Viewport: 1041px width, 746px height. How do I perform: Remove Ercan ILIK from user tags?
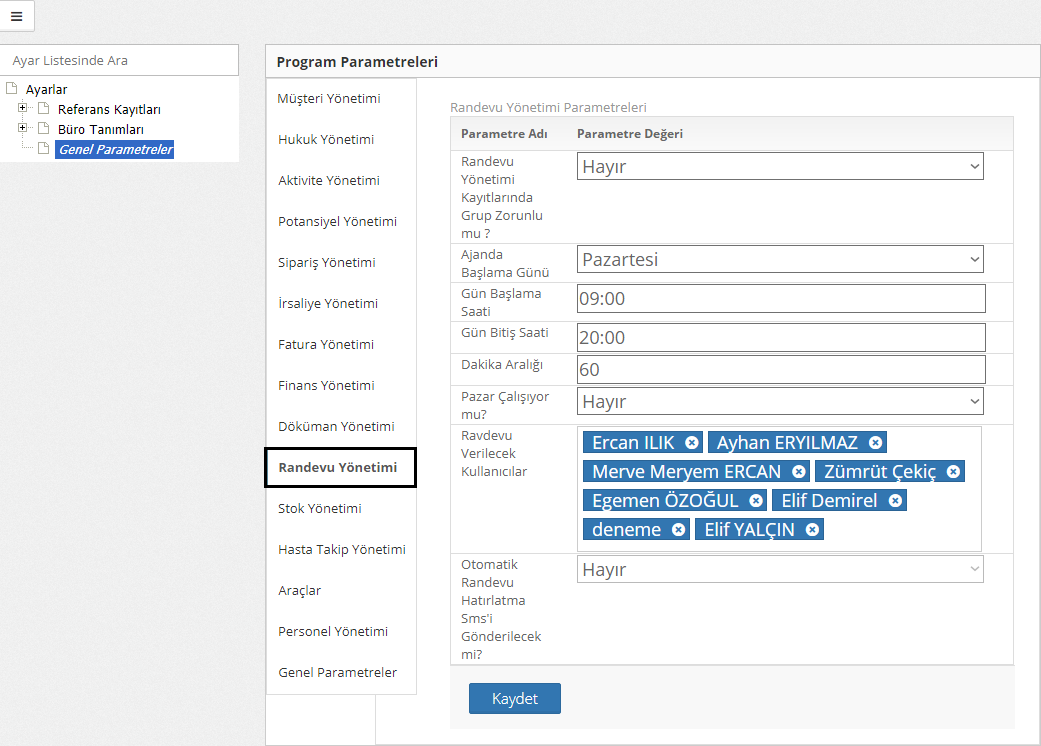click(x=692, y=443)
